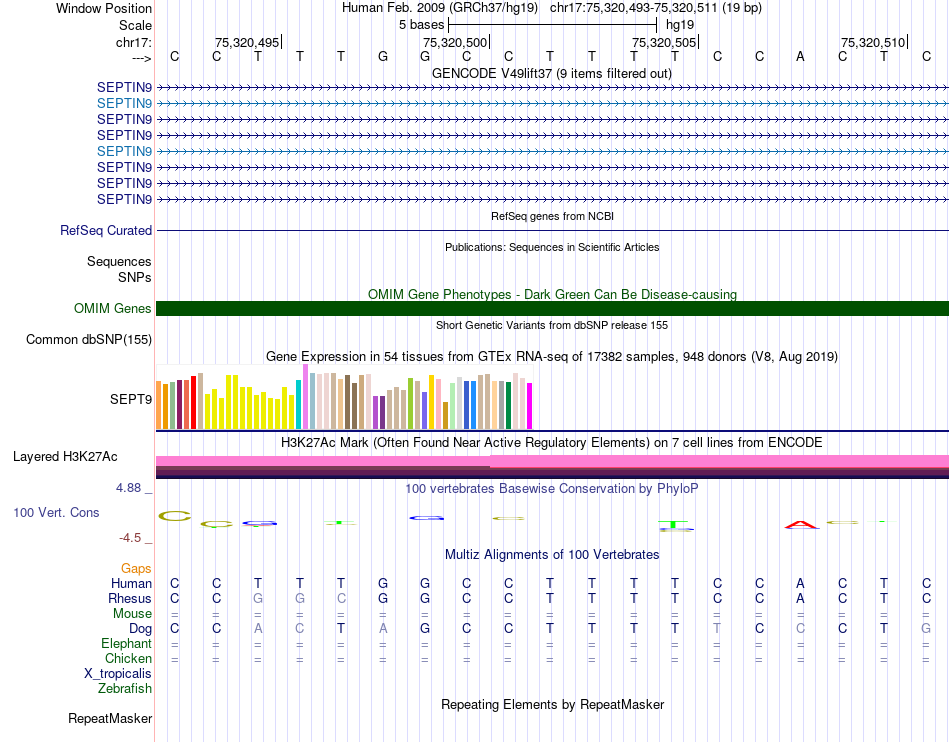Click the Elephant alignment row label
Screen dimensions: 950x742
[x=127, y=643]
